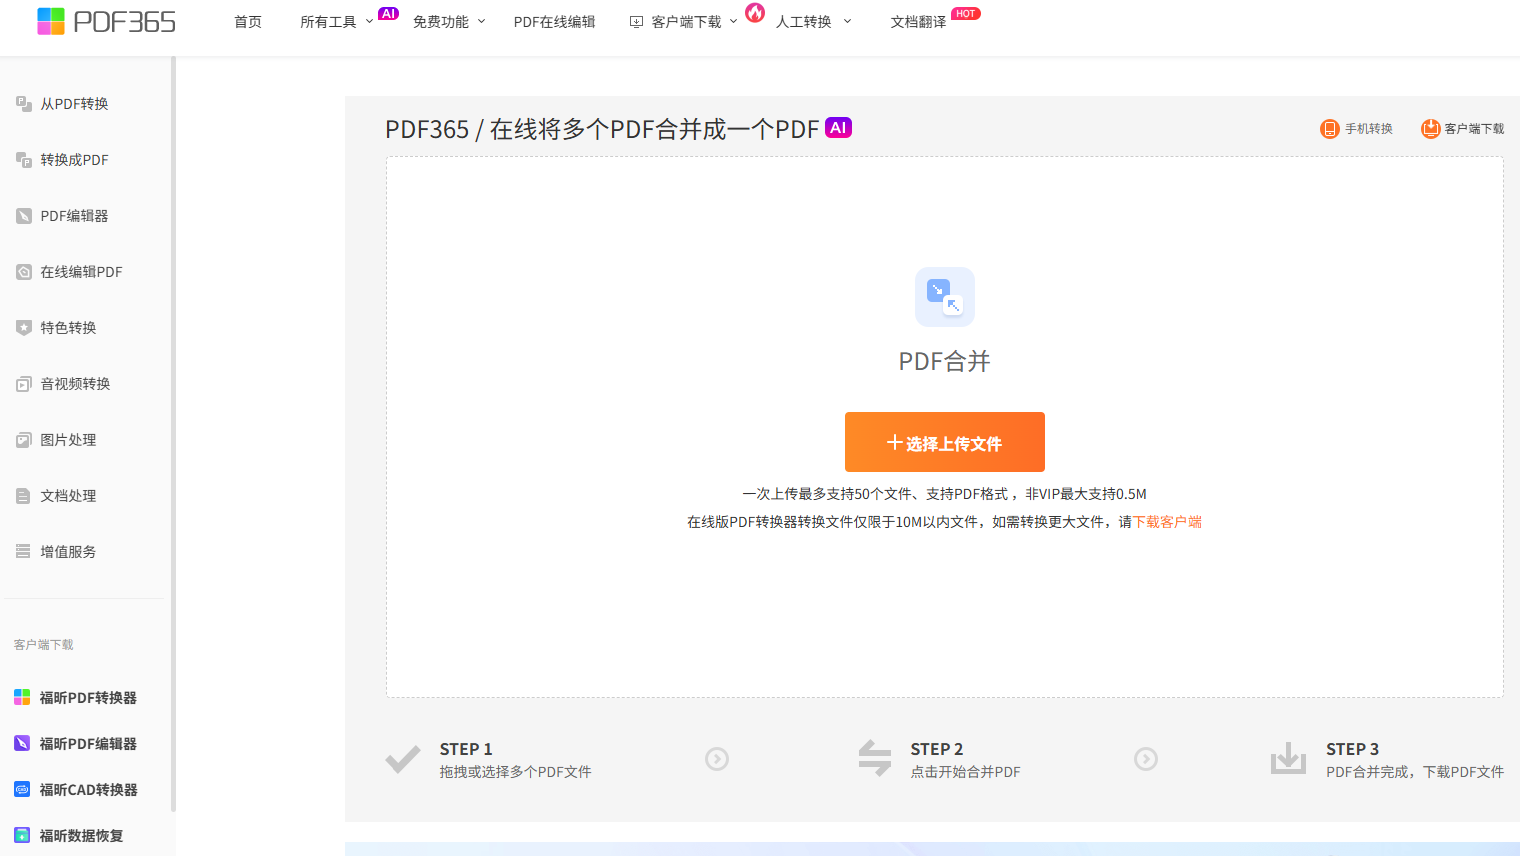Viewport: 1520px width, 856px height.
Task: Open PDF在线编辑 in the top navigation
Action: pos(554,22)
